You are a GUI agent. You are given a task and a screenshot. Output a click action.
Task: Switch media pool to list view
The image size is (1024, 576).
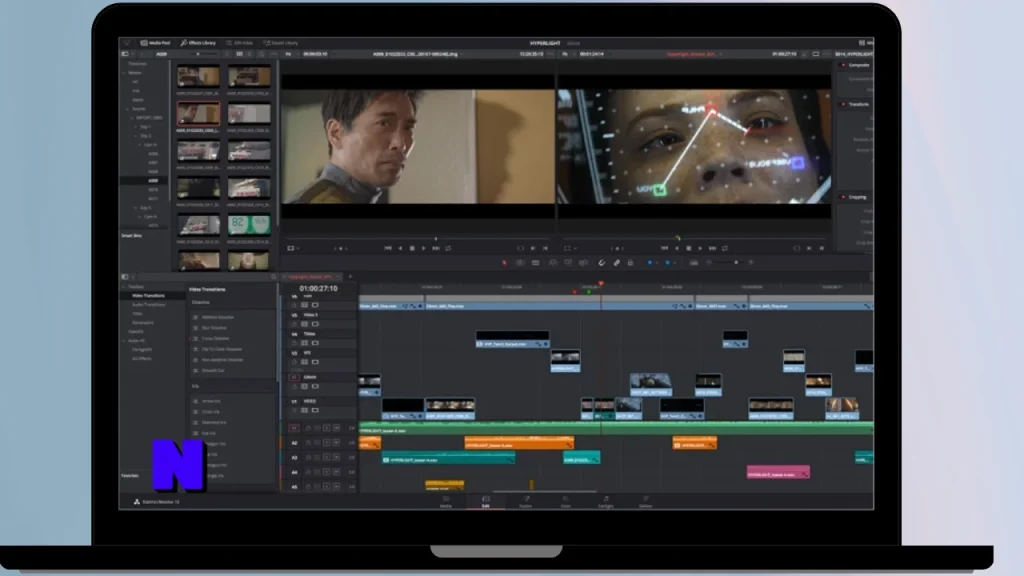click(249, 54)
